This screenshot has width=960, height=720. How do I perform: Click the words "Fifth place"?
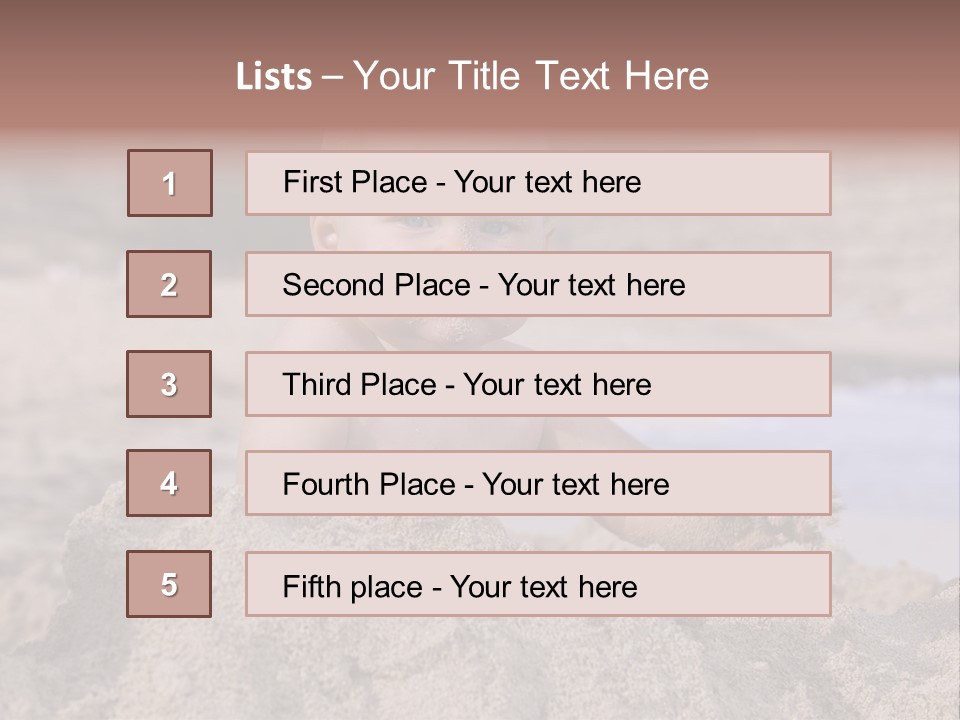pos(353,586)
